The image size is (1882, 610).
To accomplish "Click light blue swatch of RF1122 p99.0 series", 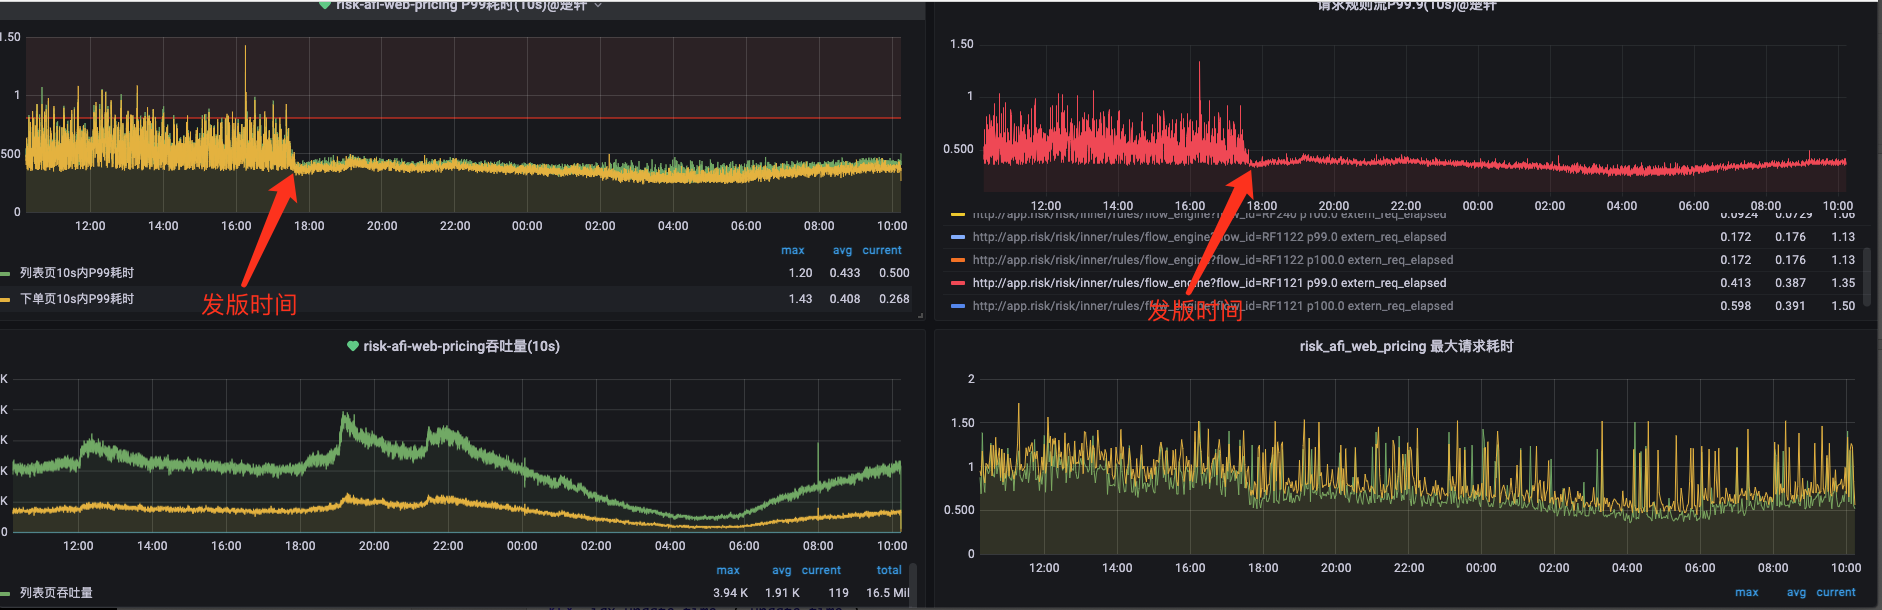I will (958, 237).
